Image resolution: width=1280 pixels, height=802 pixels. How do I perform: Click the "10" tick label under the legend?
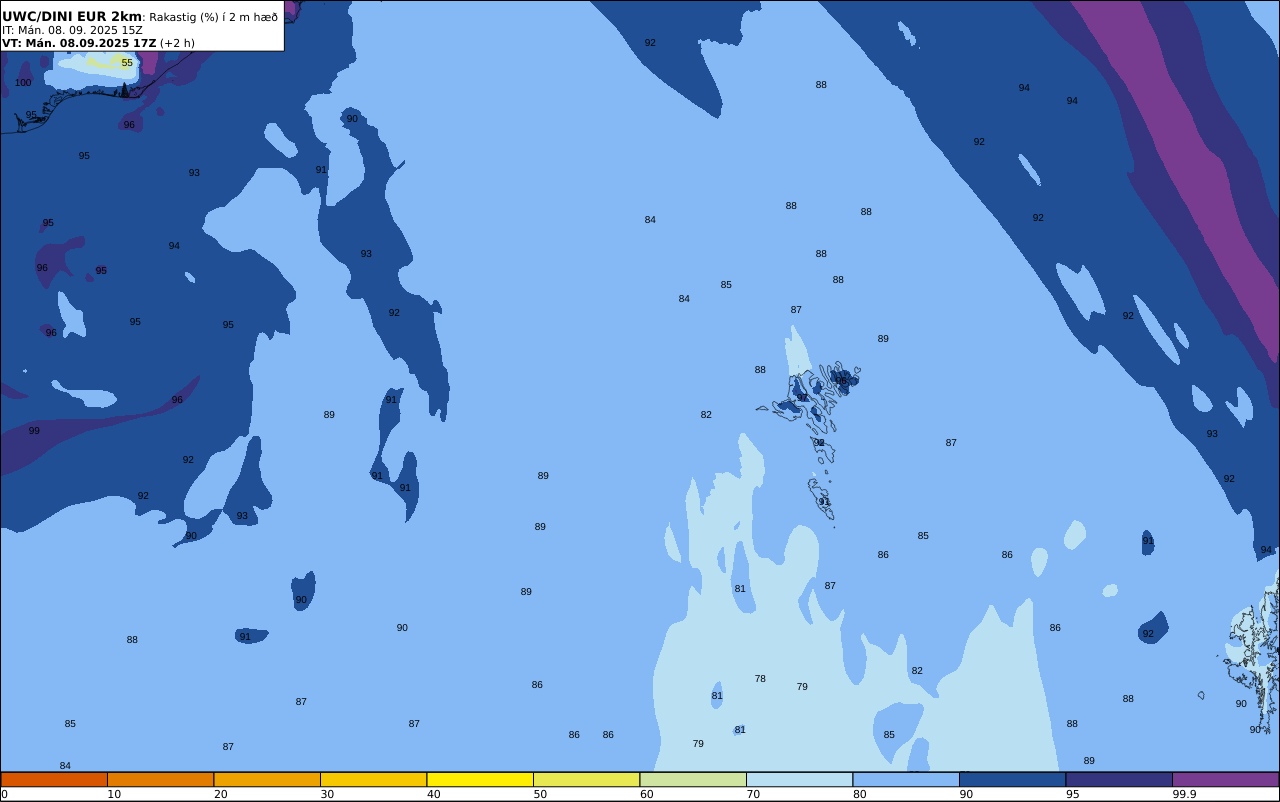[114, 794]
